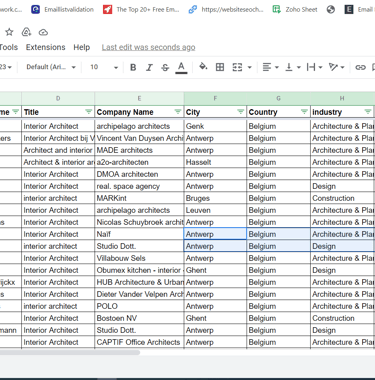Select the 'CAPTIF Office Architects' cell
375x380 pixels.
[139, 342]
